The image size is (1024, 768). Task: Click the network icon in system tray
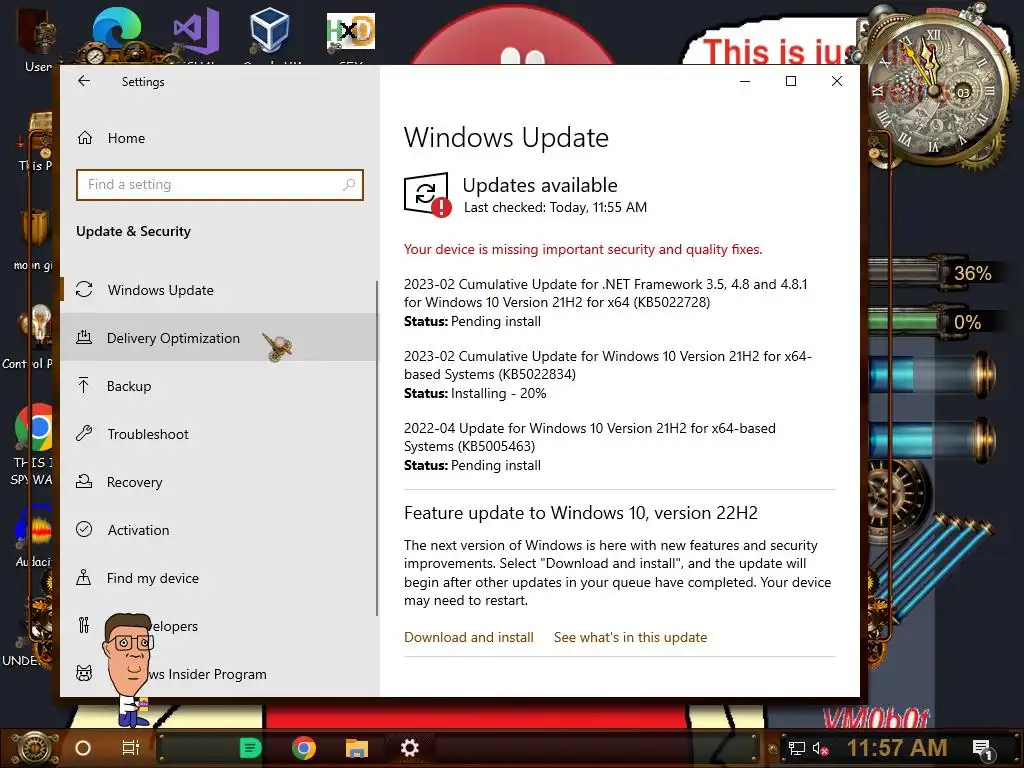[x=797, y=748]
